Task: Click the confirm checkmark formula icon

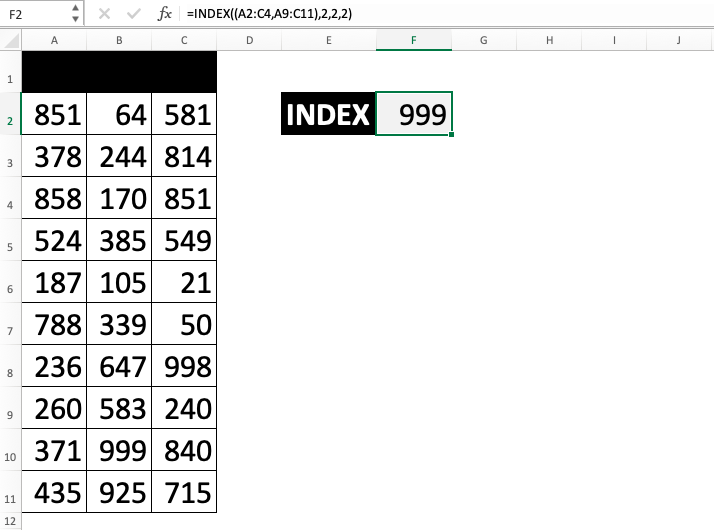Action: point(133,14)
